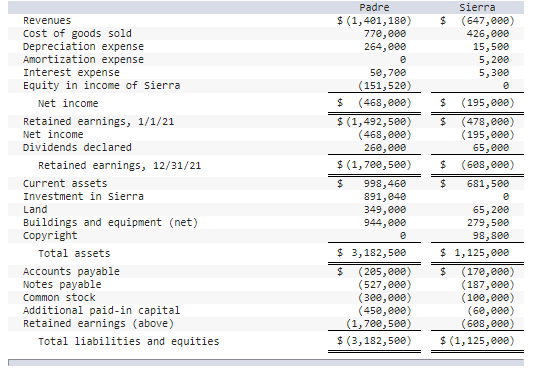Click the Depreciation expense label
The height and width of the screenshot is (378, 552).
click(x=83, y=46)
